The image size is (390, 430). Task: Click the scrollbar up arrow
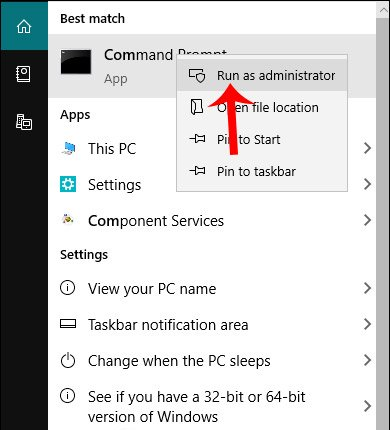(383, 10)
